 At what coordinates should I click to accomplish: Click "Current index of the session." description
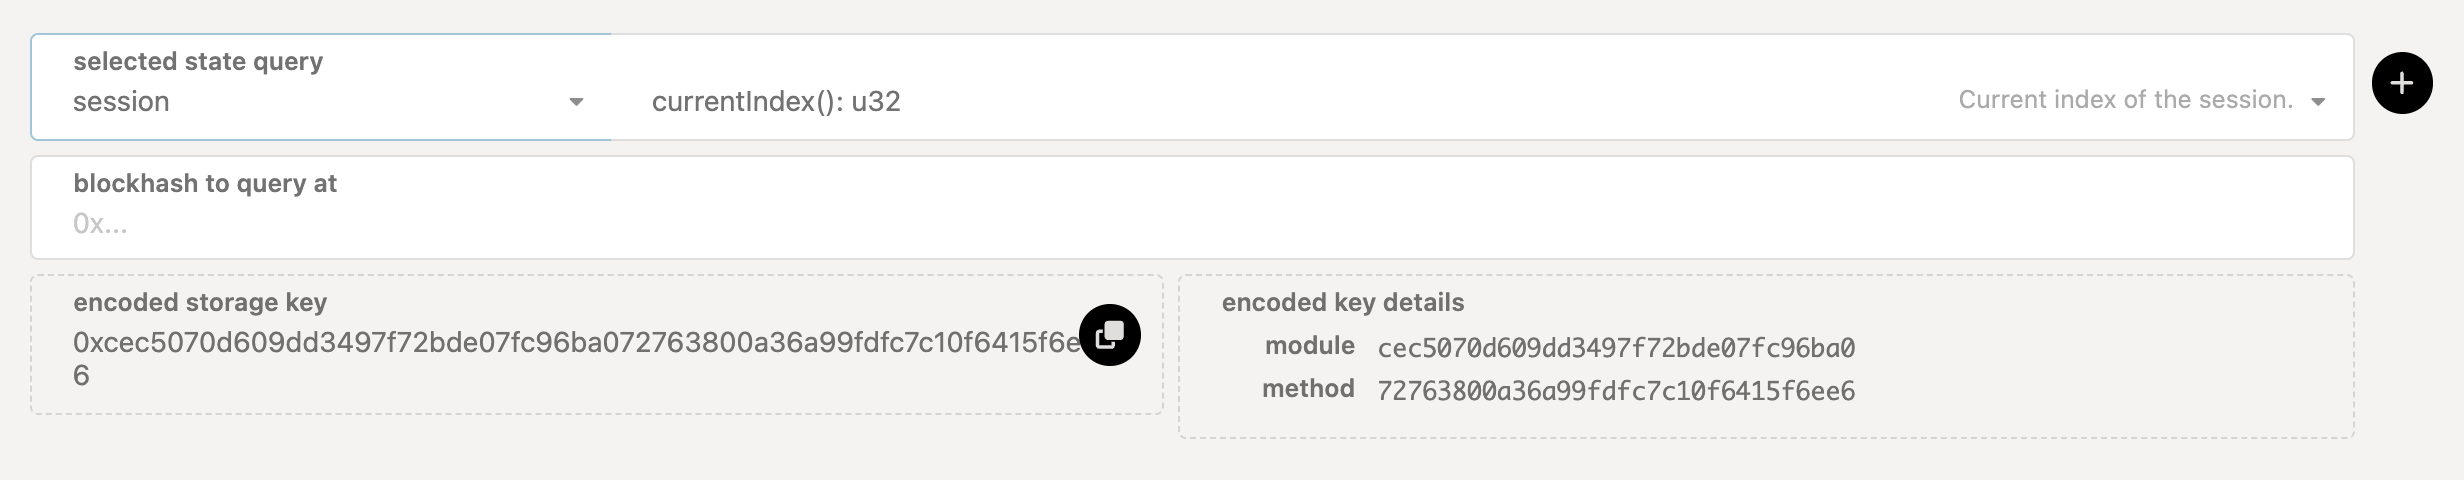[x=2125, y=100]
